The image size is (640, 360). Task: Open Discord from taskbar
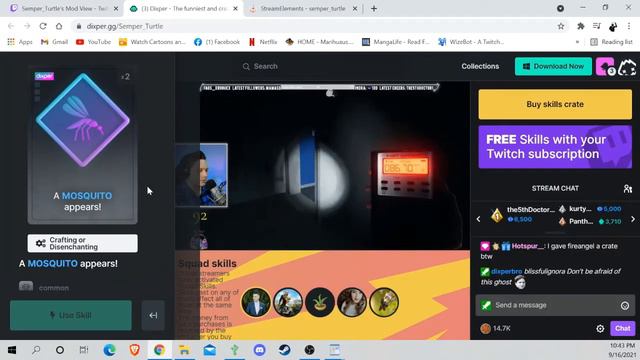click(259, 350)
